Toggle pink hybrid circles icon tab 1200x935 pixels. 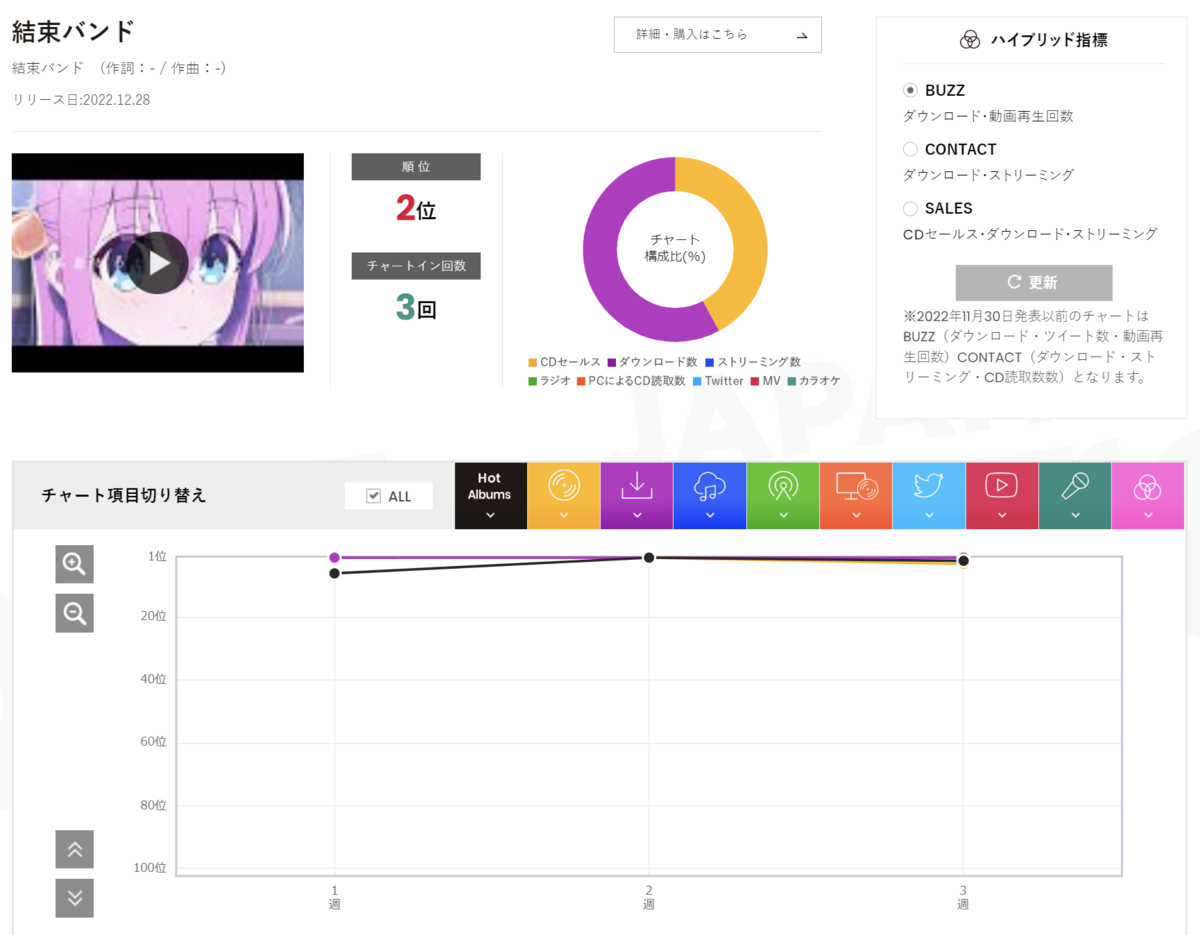point(1148,496)
